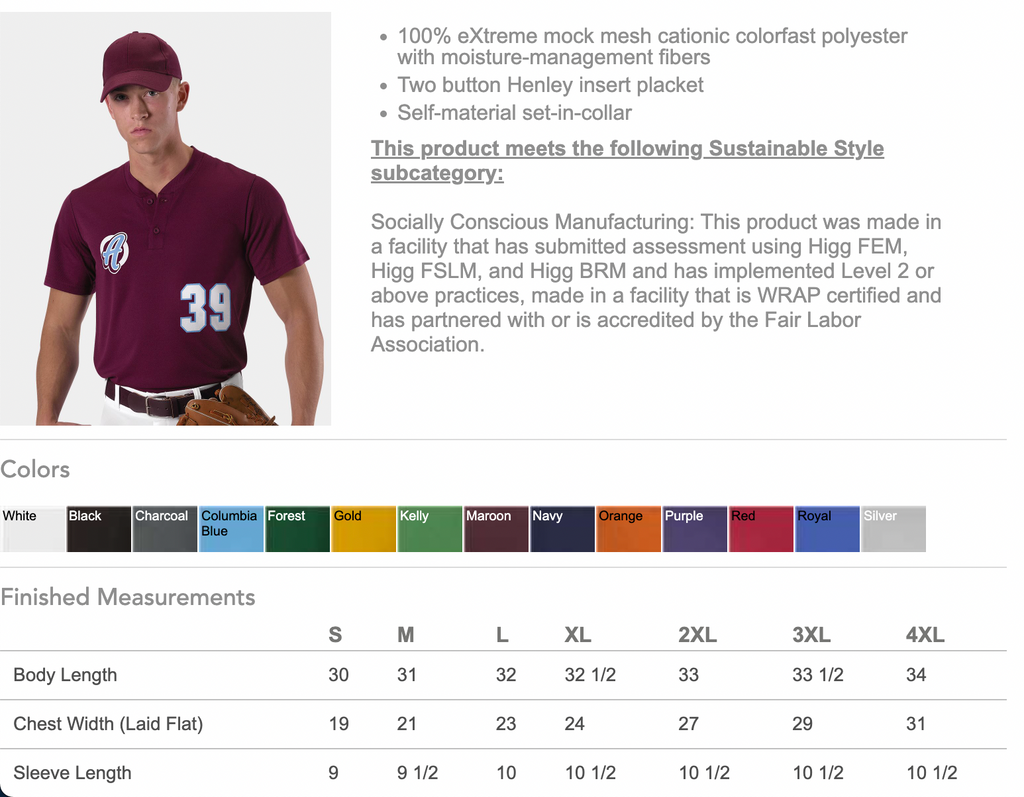Open the Sustainable Style subcategory link

point(627,161)
